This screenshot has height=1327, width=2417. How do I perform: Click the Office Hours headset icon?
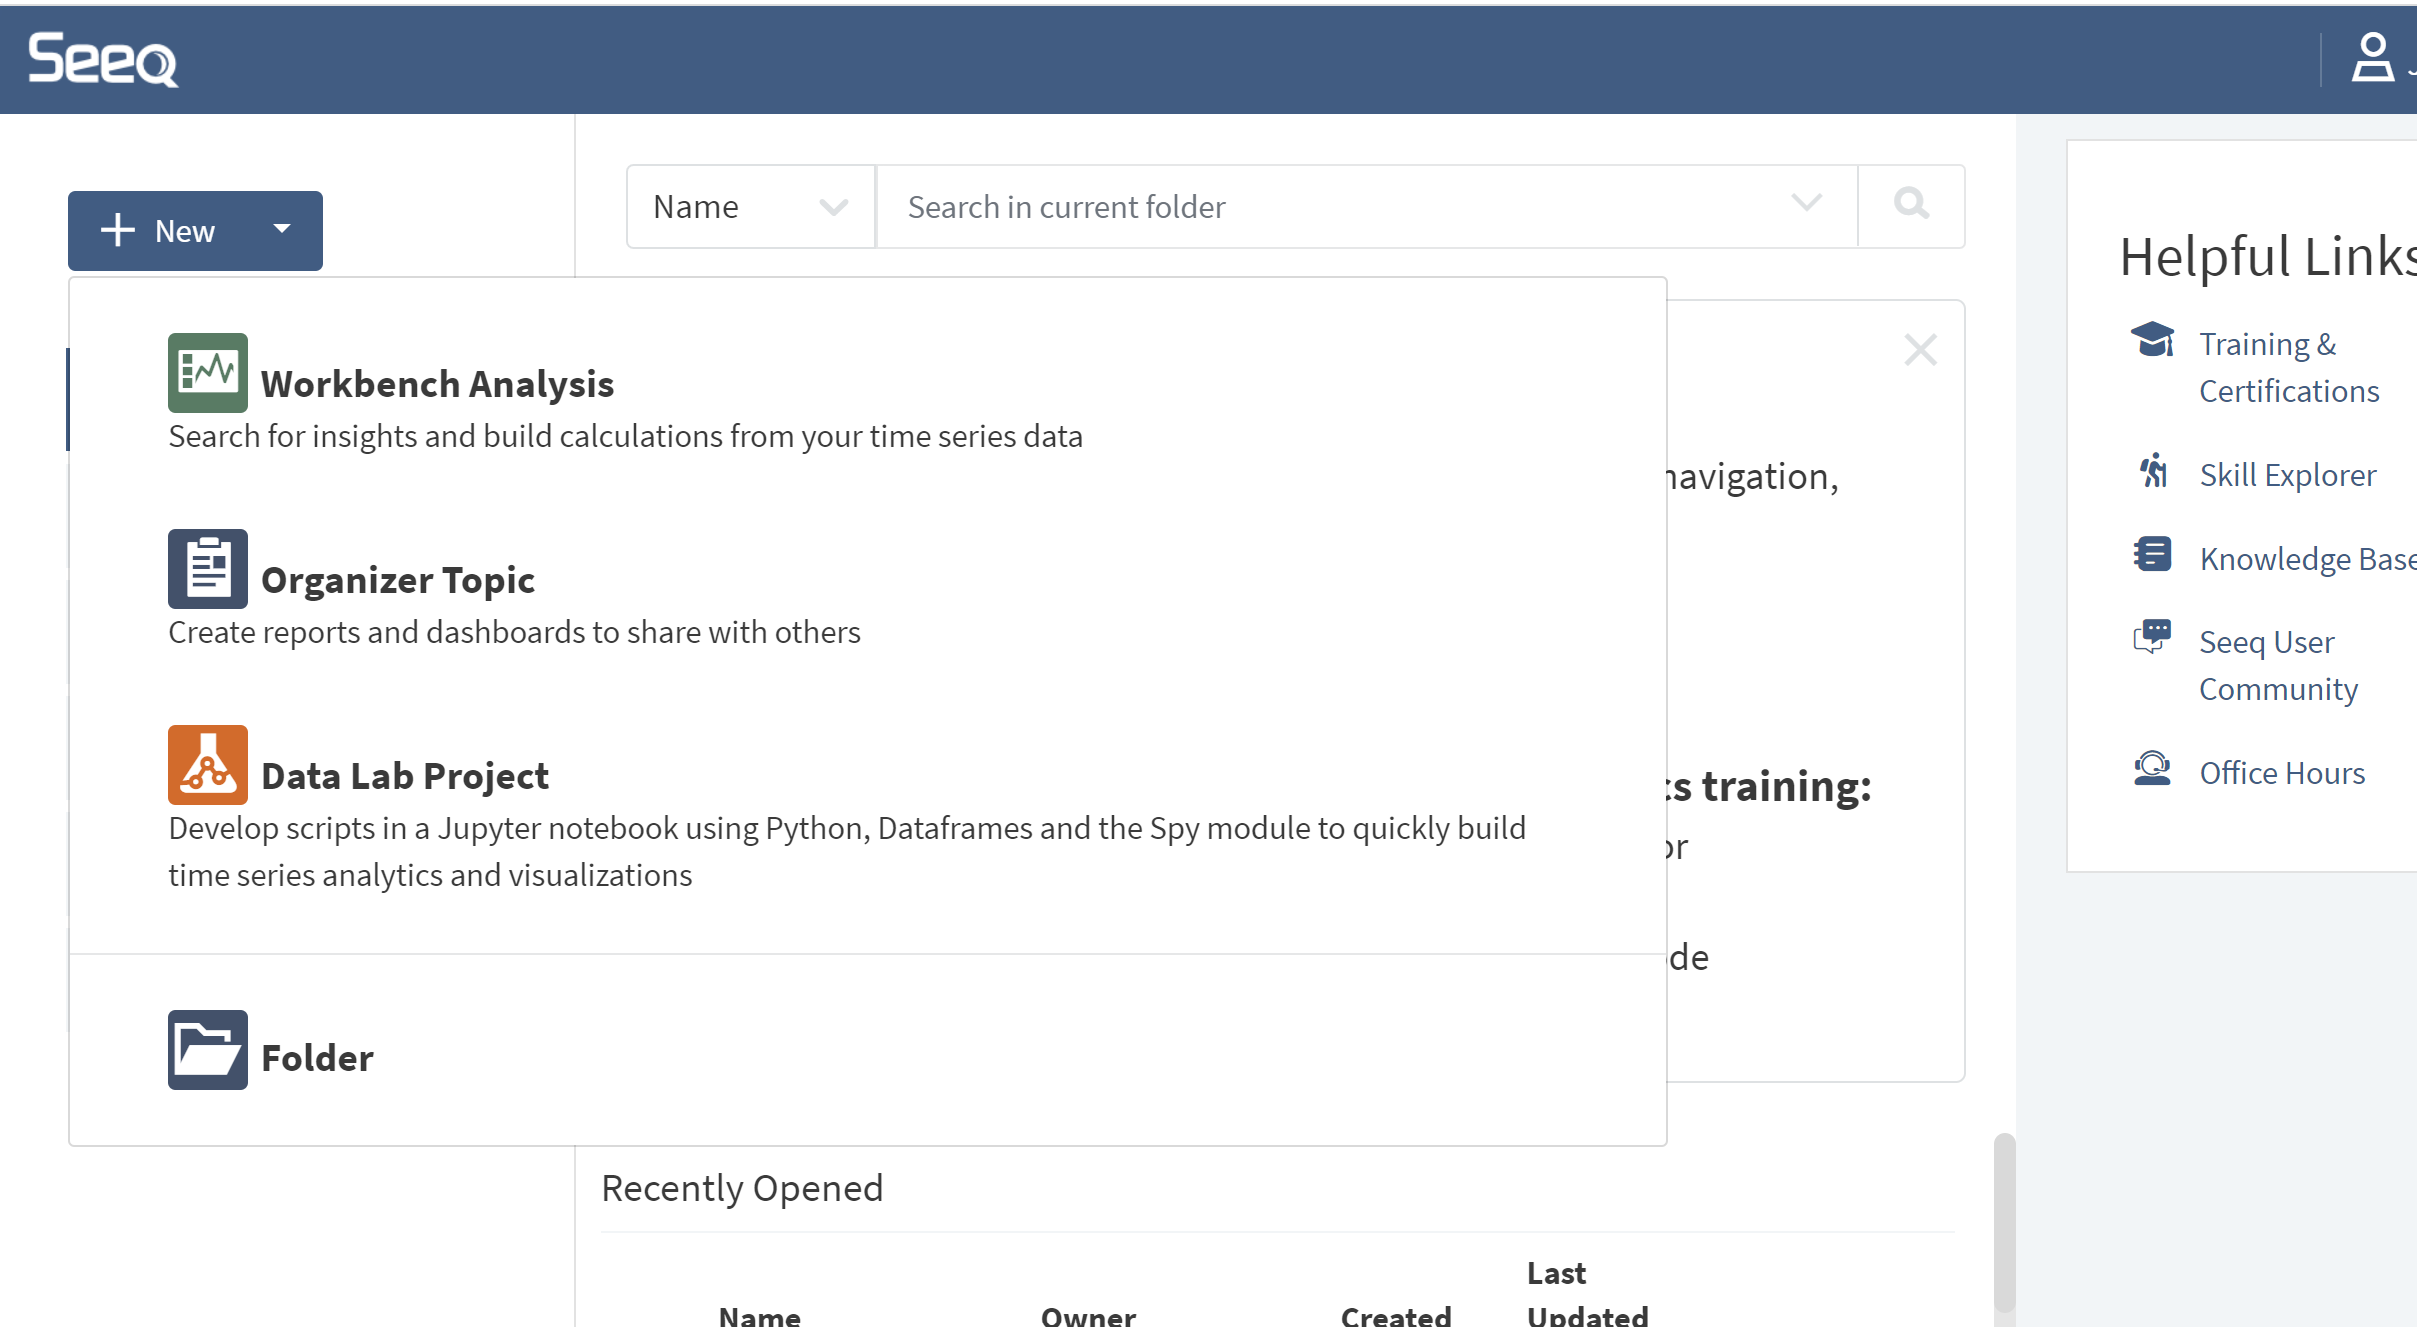tap(2152, 769)
